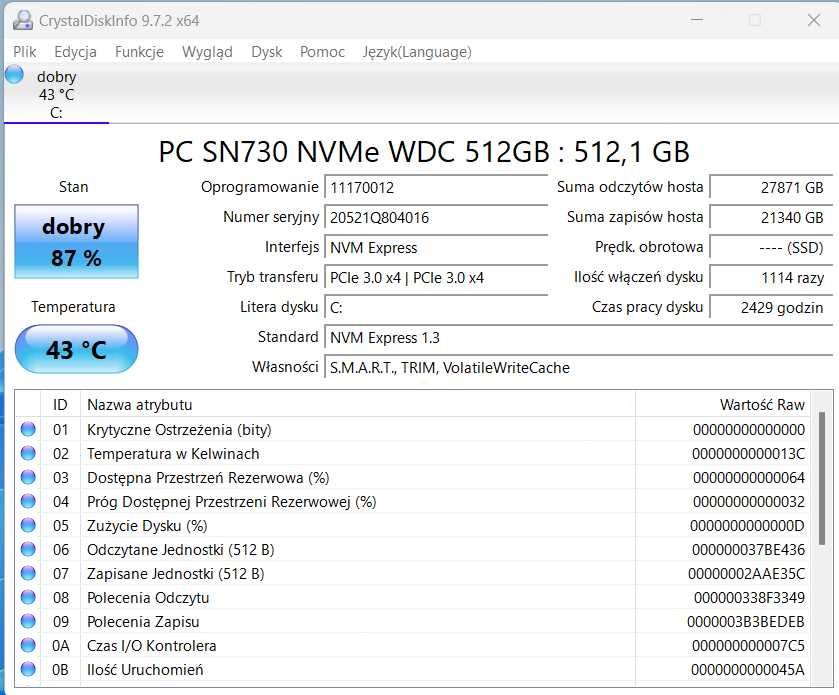Click the rotation speed field ---- (SSD)
This screenshot has width=839, height=695.
771,248
